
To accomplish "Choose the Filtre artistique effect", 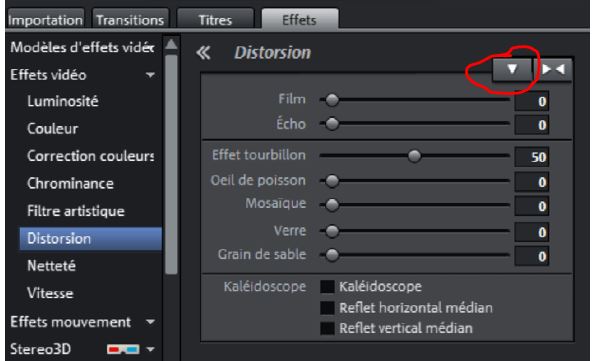I will (76, 211).
